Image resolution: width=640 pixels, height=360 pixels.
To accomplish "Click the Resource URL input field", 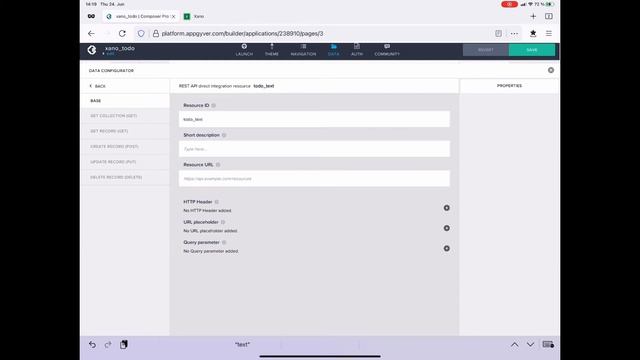I will point(314,179).
